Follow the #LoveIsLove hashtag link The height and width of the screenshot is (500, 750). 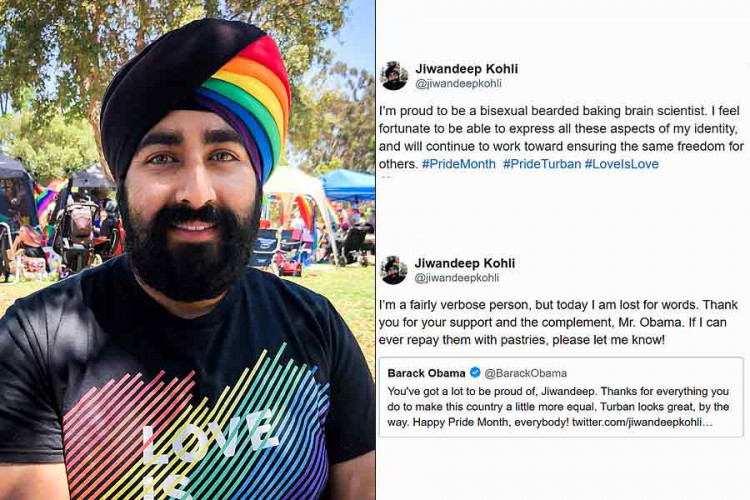[622, 164]
